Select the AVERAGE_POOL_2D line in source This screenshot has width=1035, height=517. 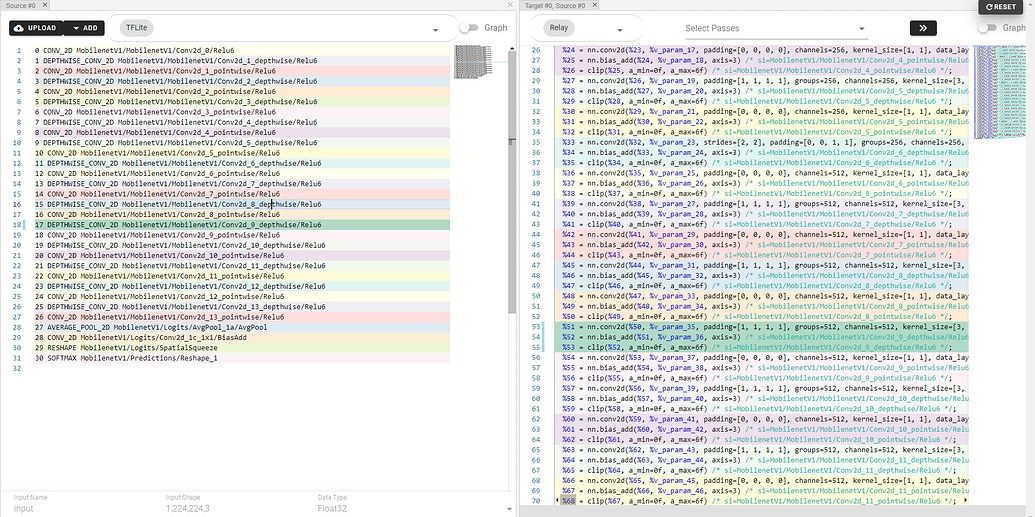[x=150, y=327]
